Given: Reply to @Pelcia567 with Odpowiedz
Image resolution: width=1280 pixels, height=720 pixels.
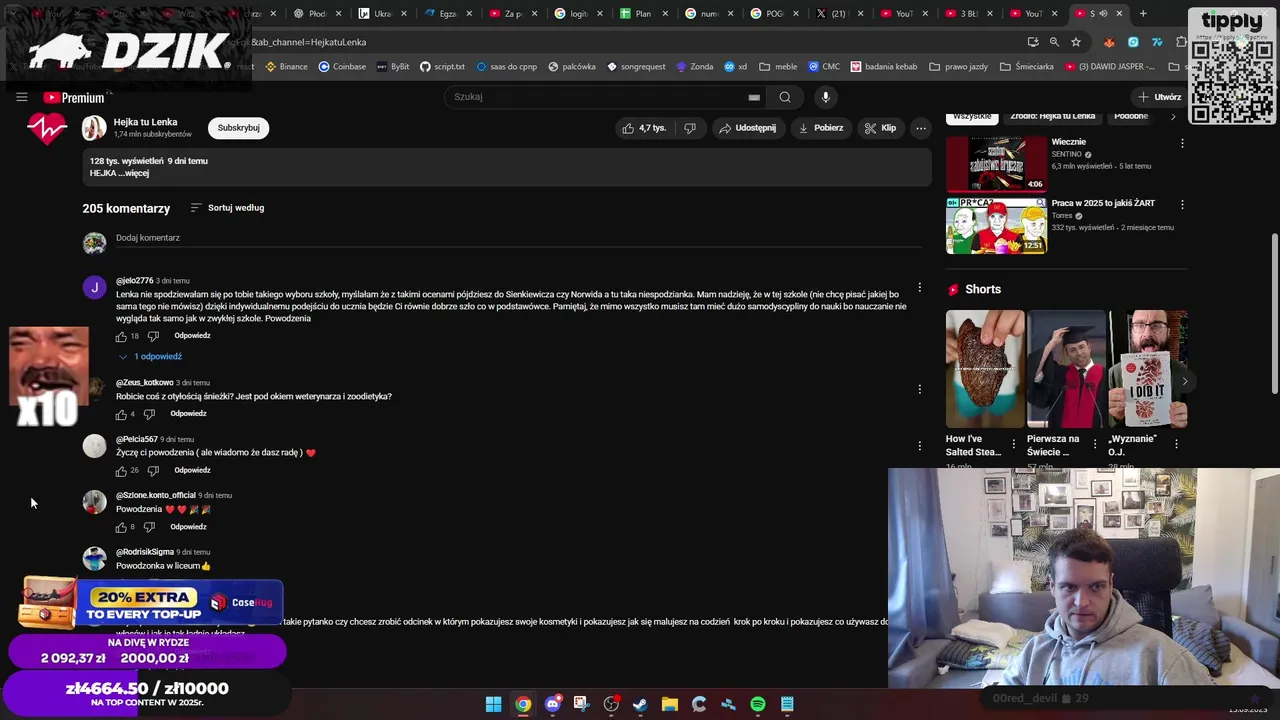Looking at the screenshot, I should 192,470.
